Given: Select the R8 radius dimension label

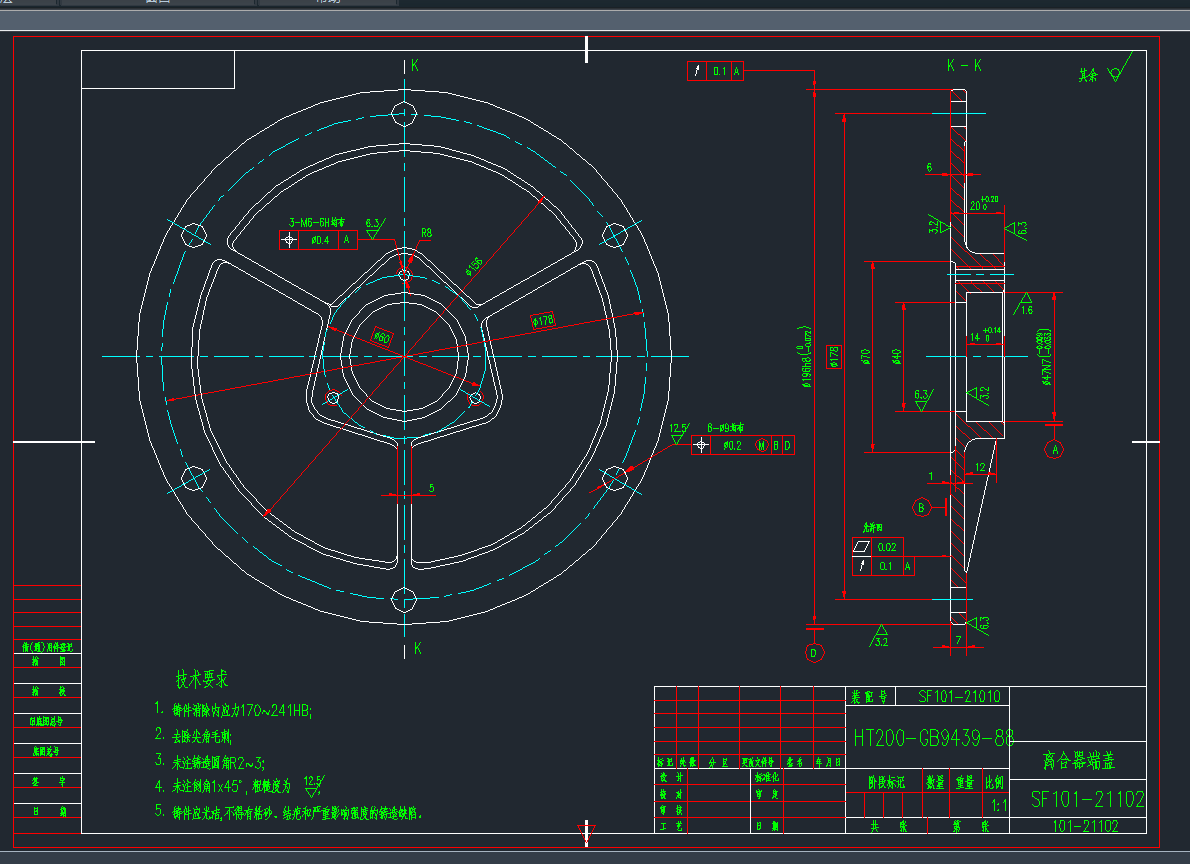Looking at the screenshot, I should point(426,233).
